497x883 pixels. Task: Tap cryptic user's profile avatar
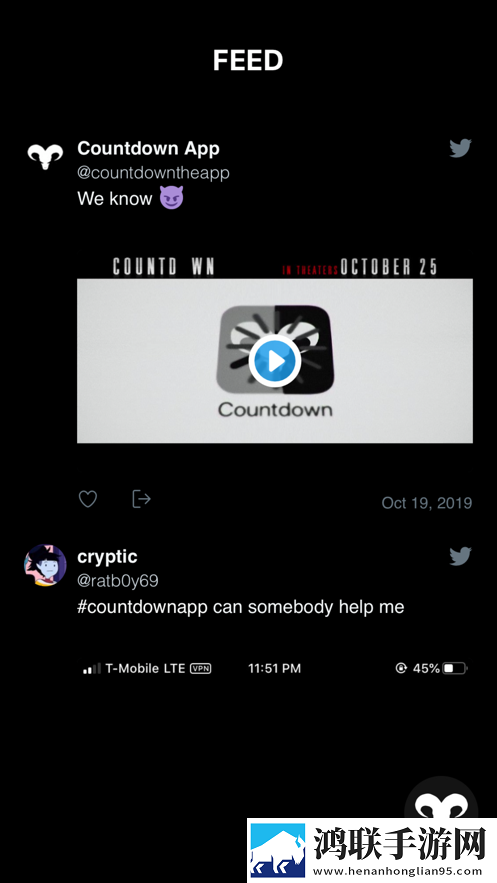pyautogui.click(x=45, y=565)
